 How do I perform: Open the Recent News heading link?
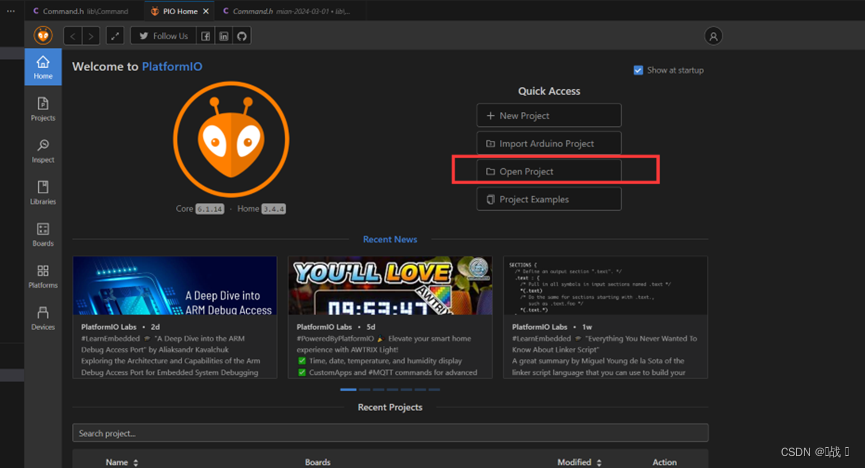click(390, 240)
